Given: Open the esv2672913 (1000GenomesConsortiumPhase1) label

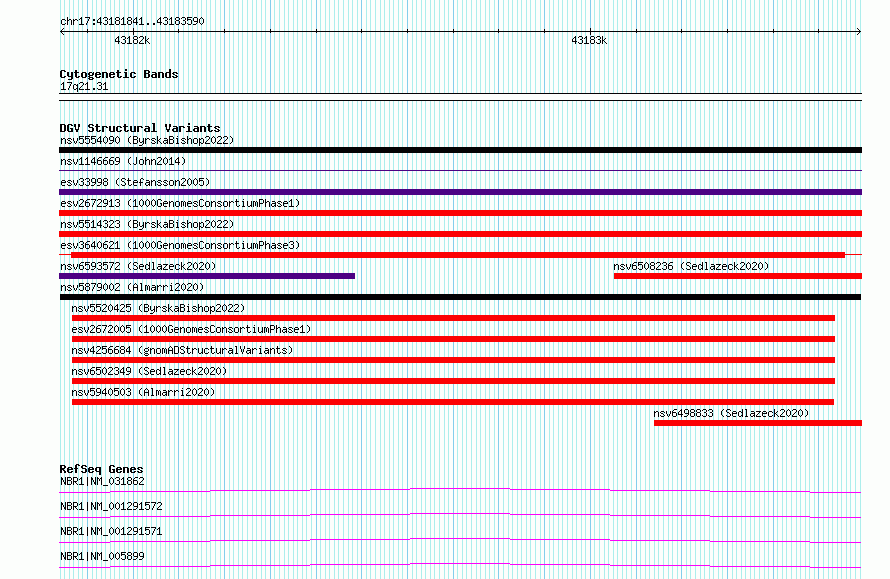Looking at the screenshot, I should (180, 203).
